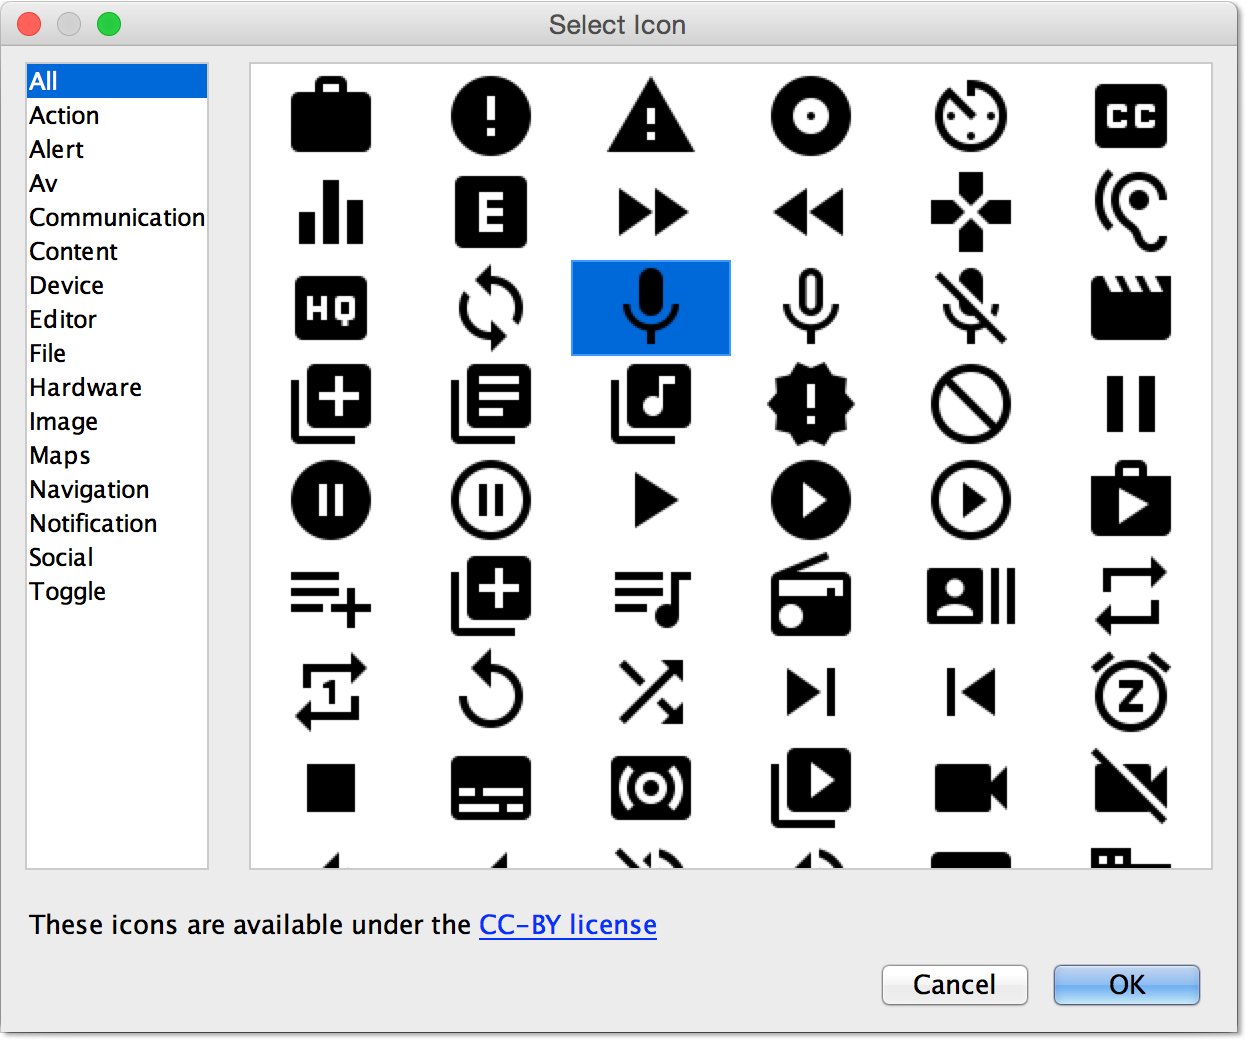This screenshot has height=1040, width=1246.
Task: Pick the closed caption icon
Action: pyautogui.click(x=1130, y=116)
